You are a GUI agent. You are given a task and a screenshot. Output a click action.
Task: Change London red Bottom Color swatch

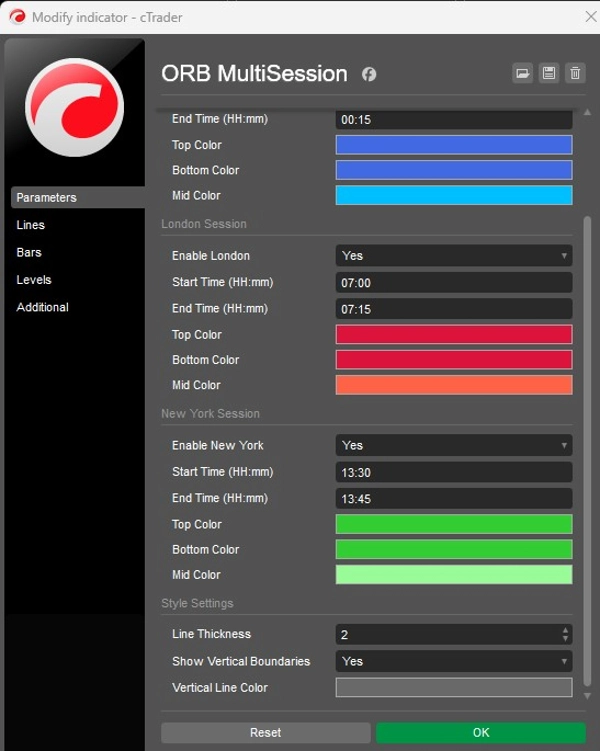454,360
